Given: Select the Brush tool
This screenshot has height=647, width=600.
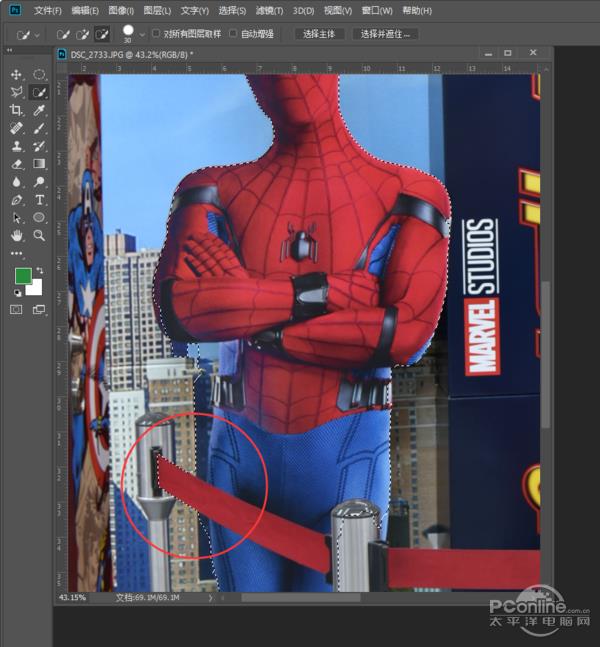Looking at the screenshot, I should [x=39, y=128].
